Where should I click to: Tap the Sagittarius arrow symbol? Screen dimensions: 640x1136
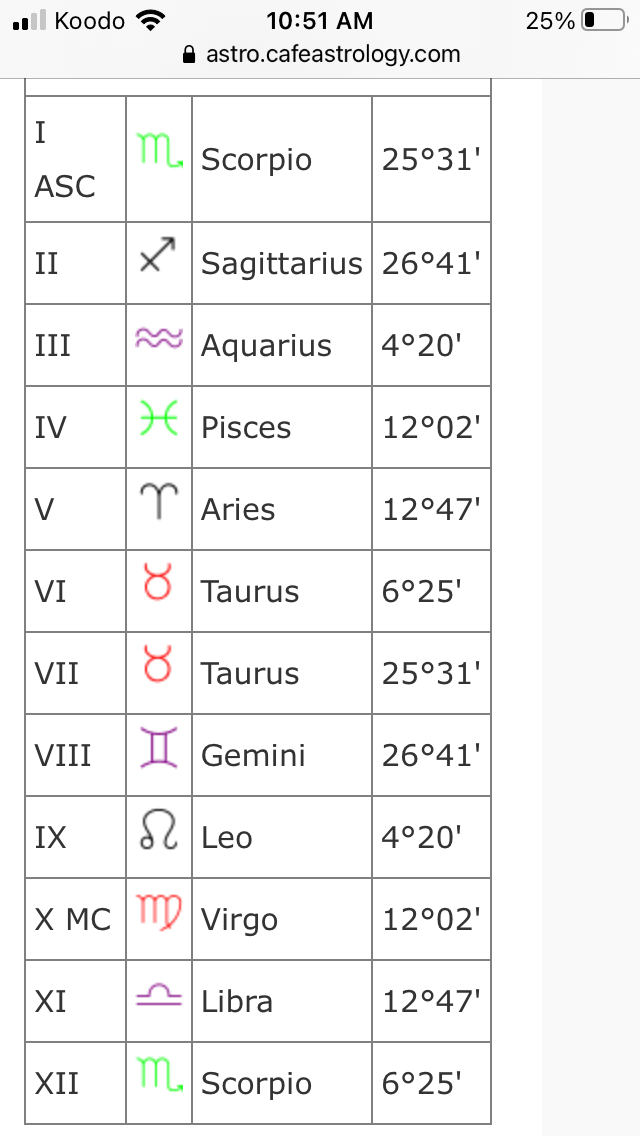pos(158,254)
